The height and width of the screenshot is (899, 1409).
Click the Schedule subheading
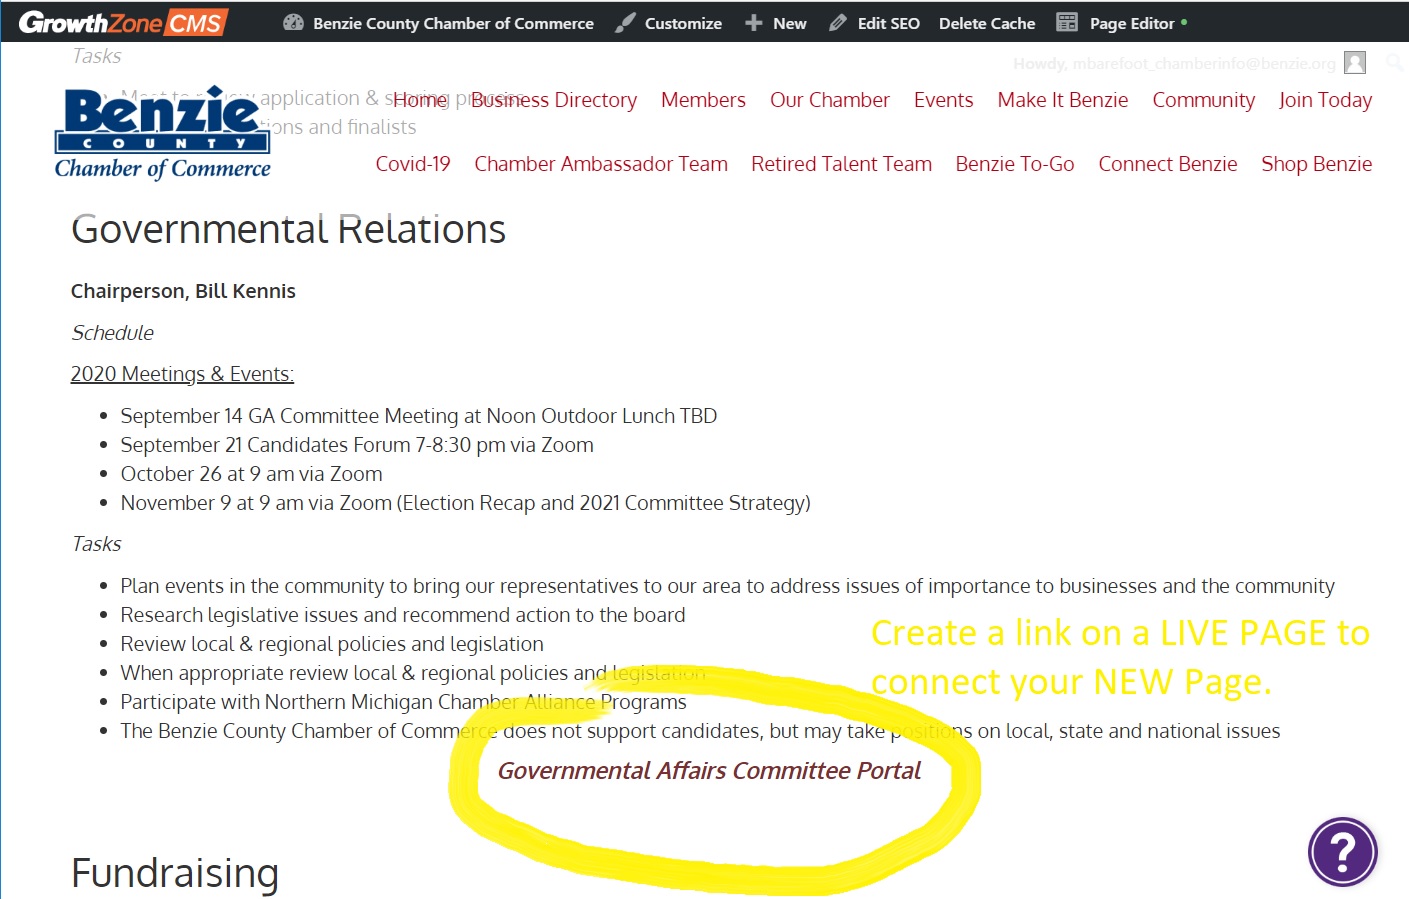click(x=112, y=333)
